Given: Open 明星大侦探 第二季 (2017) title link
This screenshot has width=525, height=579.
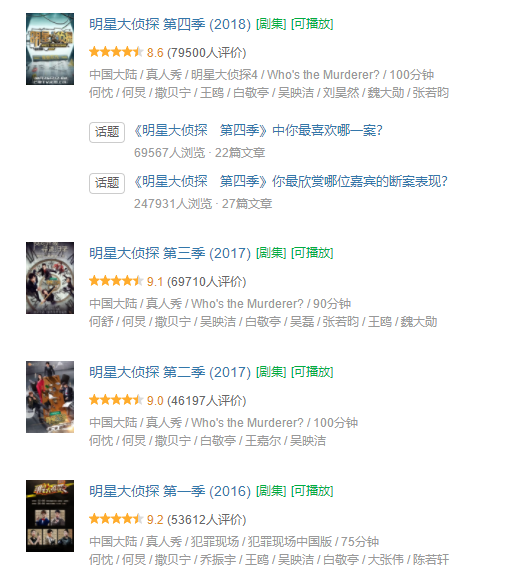Looking at the screenshot, I should 170,372.
